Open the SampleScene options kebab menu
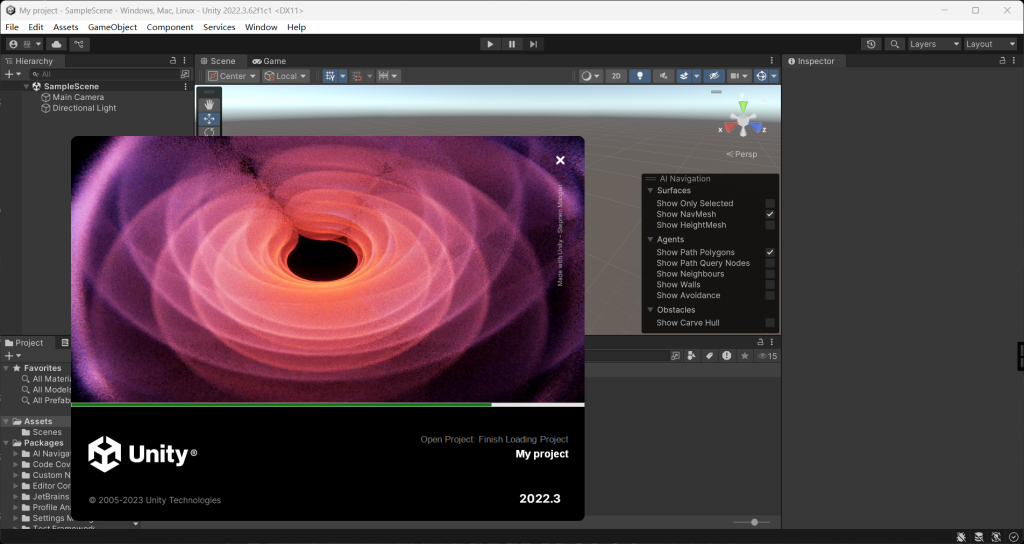This screenshot has height=544, width=1024. pyautogui.click(x=185, y=86)
